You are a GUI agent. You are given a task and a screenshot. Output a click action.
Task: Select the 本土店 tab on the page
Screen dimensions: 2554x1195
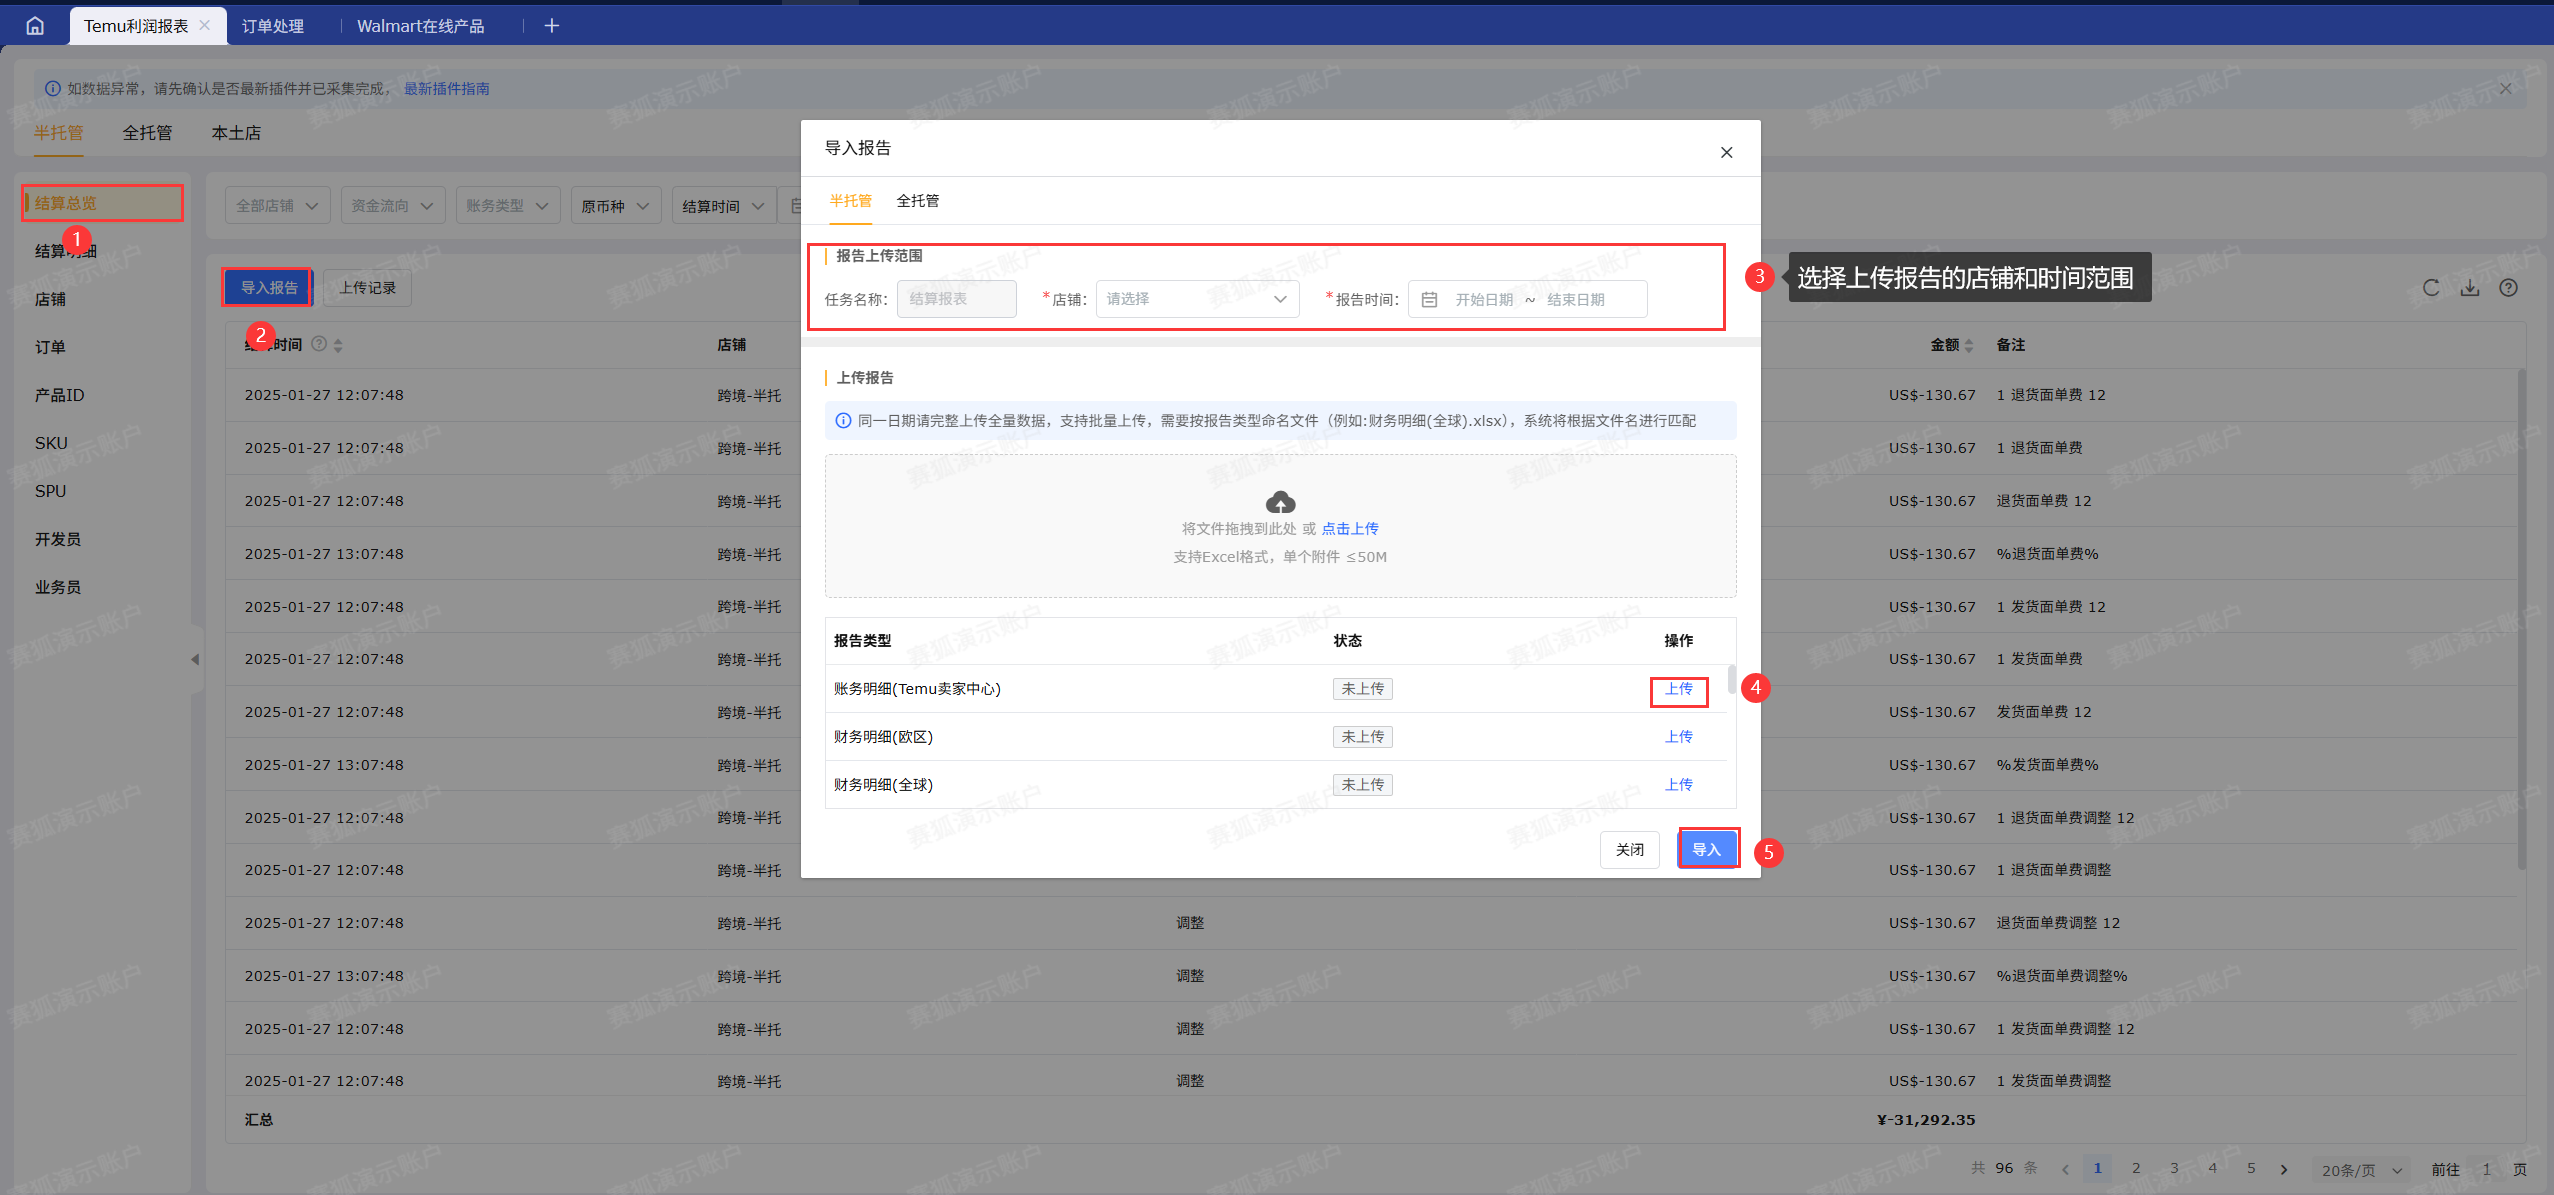pyautogui.click(x=236, y=133)
